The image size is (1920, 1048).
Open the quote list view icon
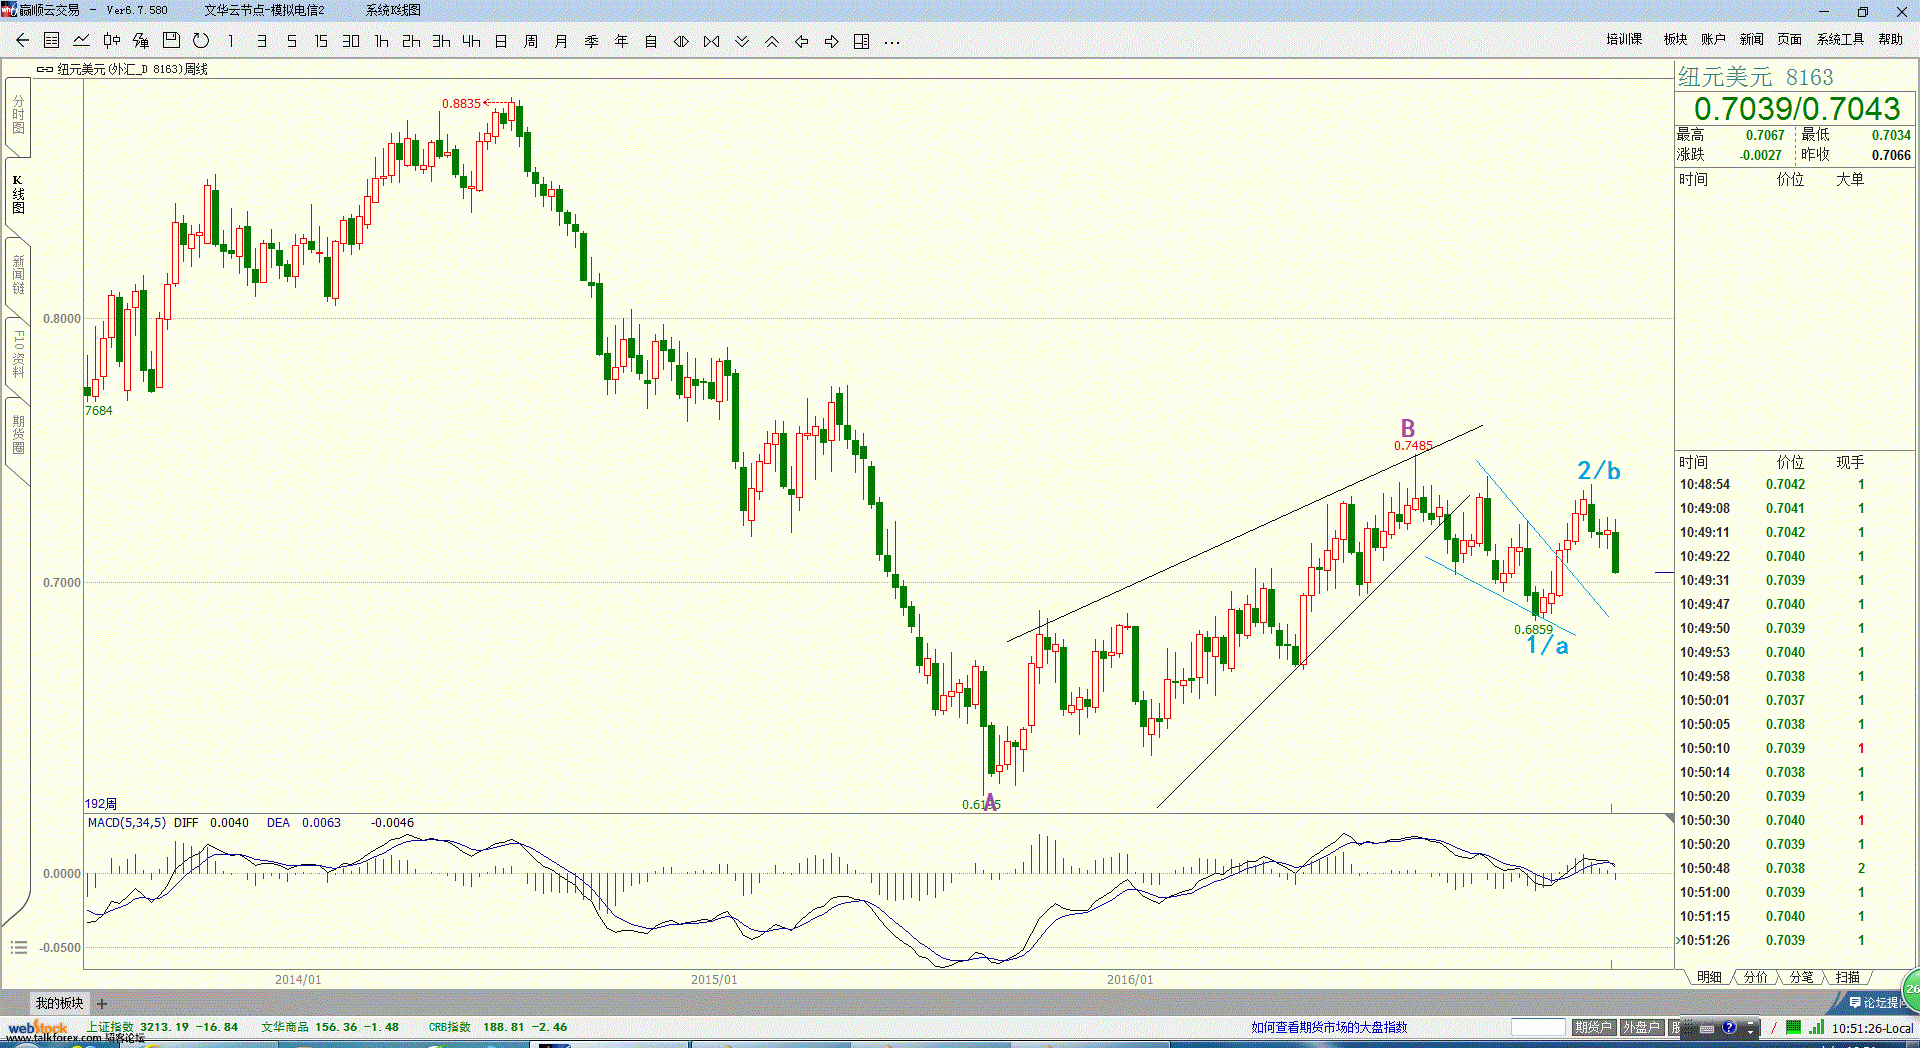point(52,41)
